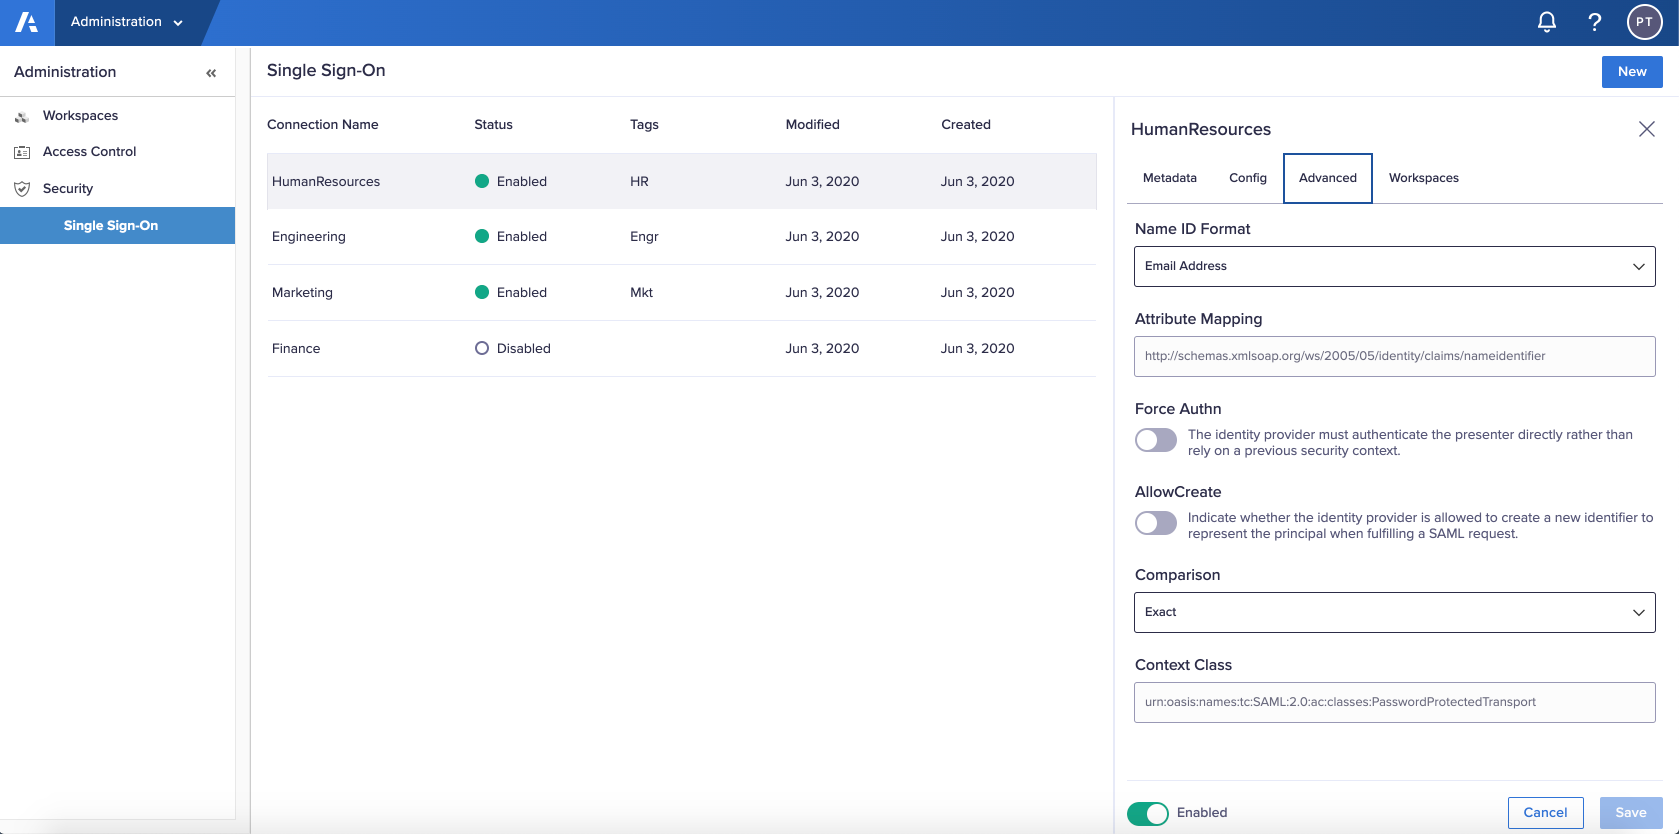
Task: Click the Workspaces sidebar icon
Action: click(x=22, y=116)
